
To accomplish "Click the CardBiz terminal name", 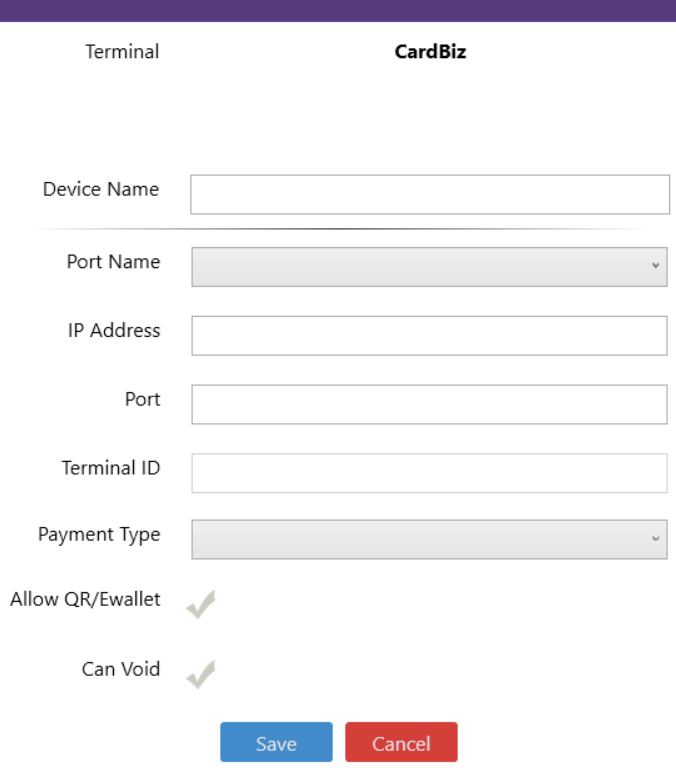I will click(430, 52).
